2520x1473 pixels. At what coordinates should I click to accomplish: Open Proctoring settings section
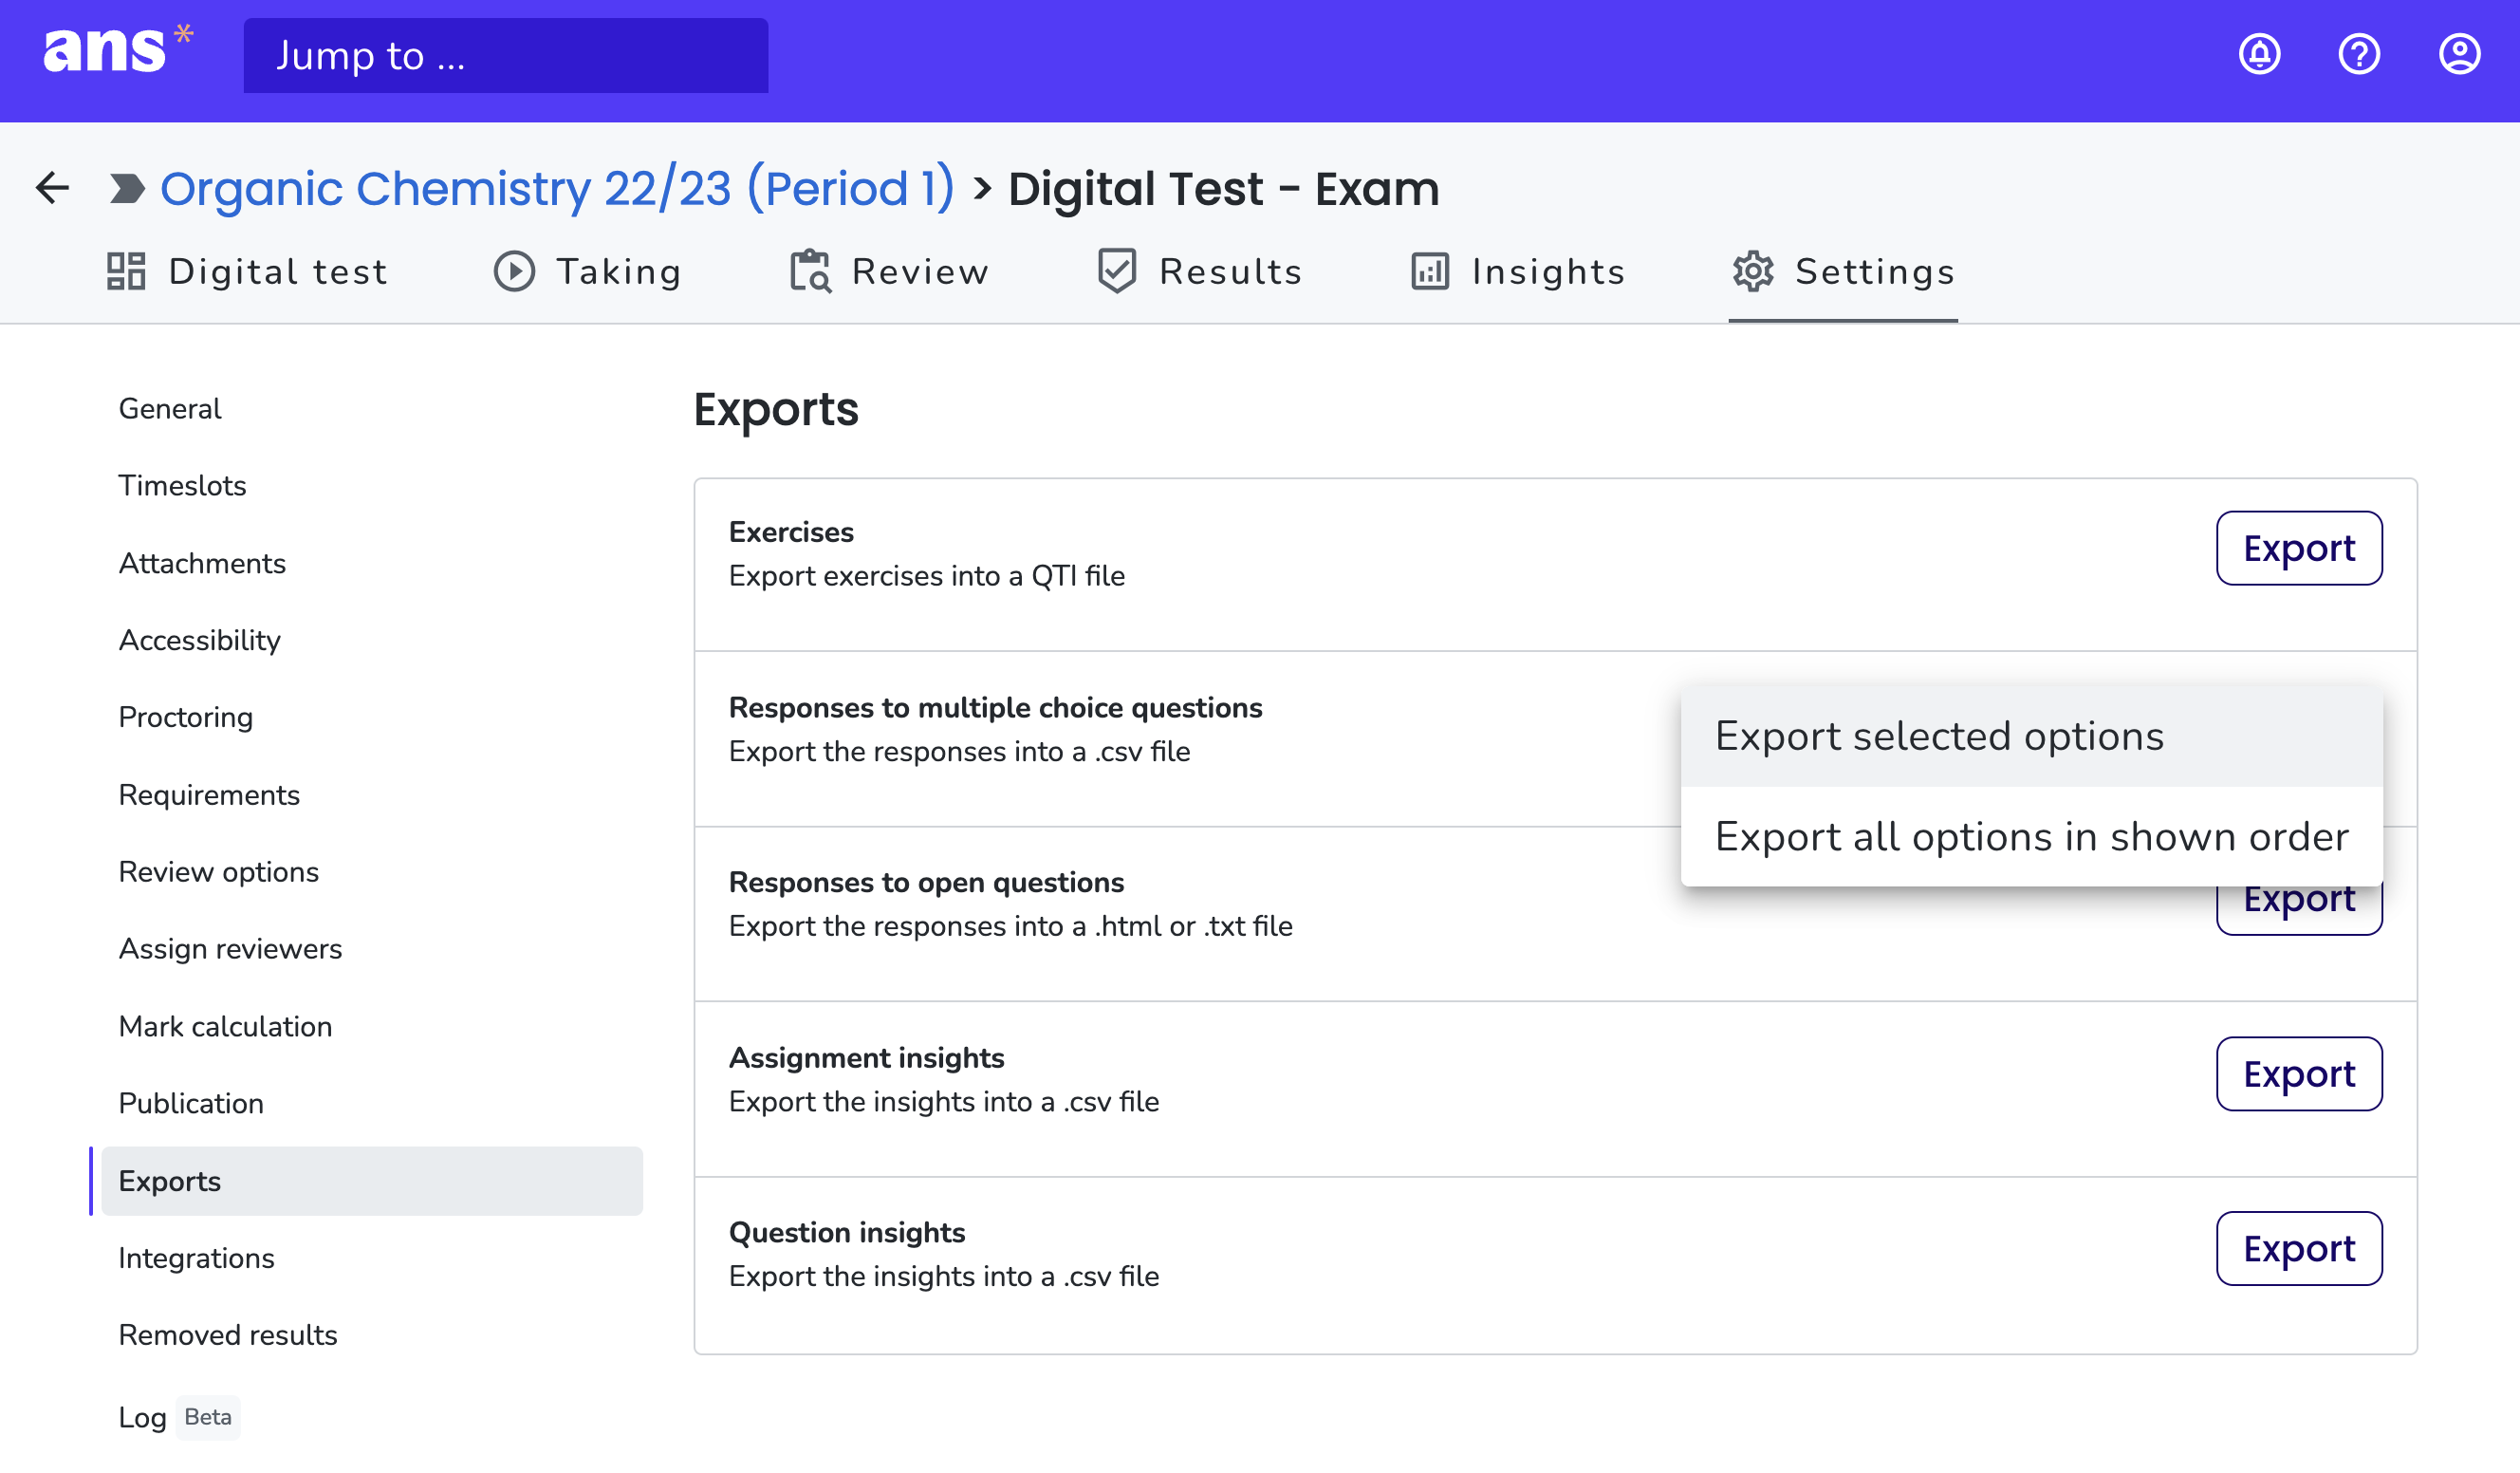click(186, 718)
